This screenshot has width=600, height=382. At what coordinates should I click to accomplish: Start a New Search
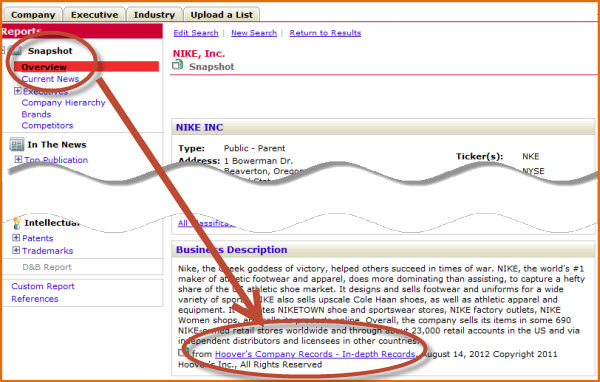click(x=254, y=33)
